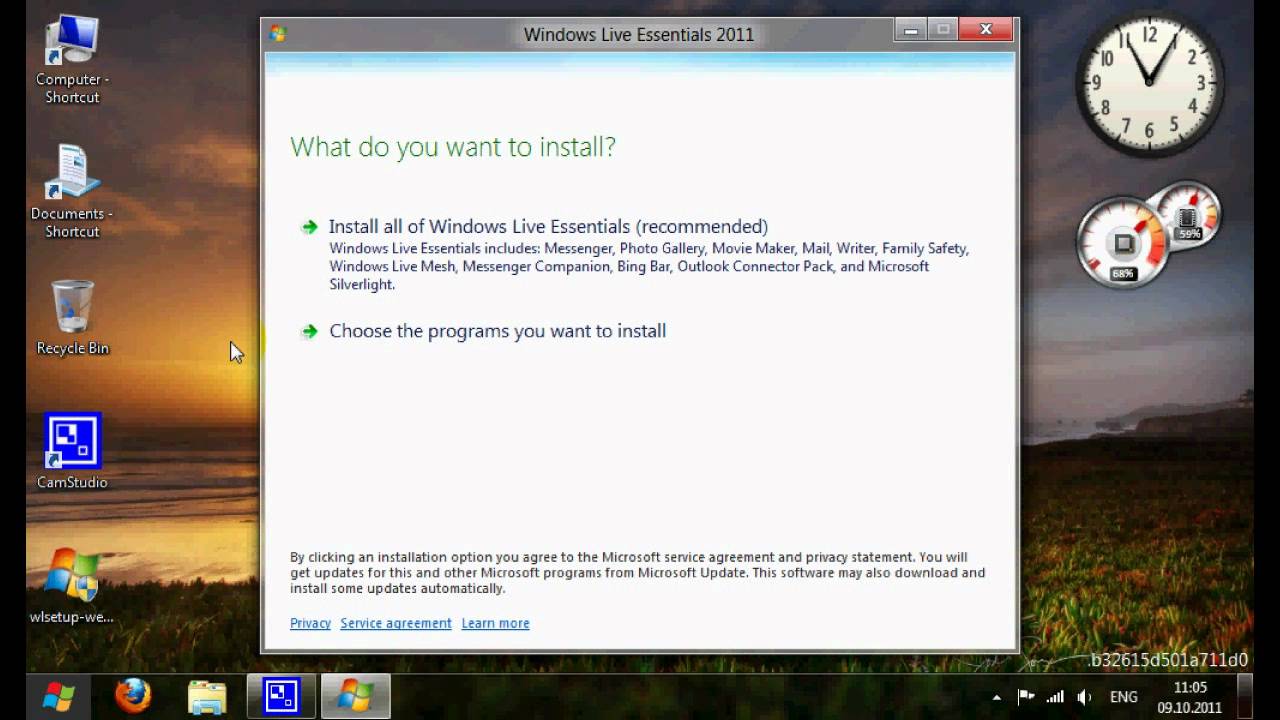Viewport: 1280px width, 720px height.
Task: Switch to CamStudio in the taskbar
Action: pos(281,696)
